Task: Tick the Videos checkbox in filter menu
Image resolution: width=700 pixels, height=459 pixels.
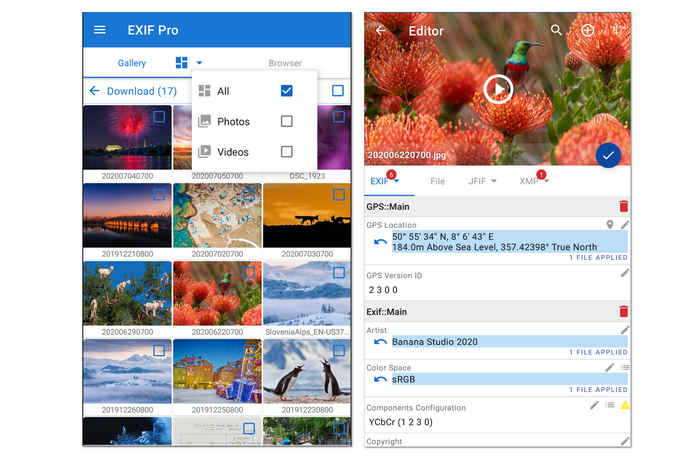Action: point(287,152)
